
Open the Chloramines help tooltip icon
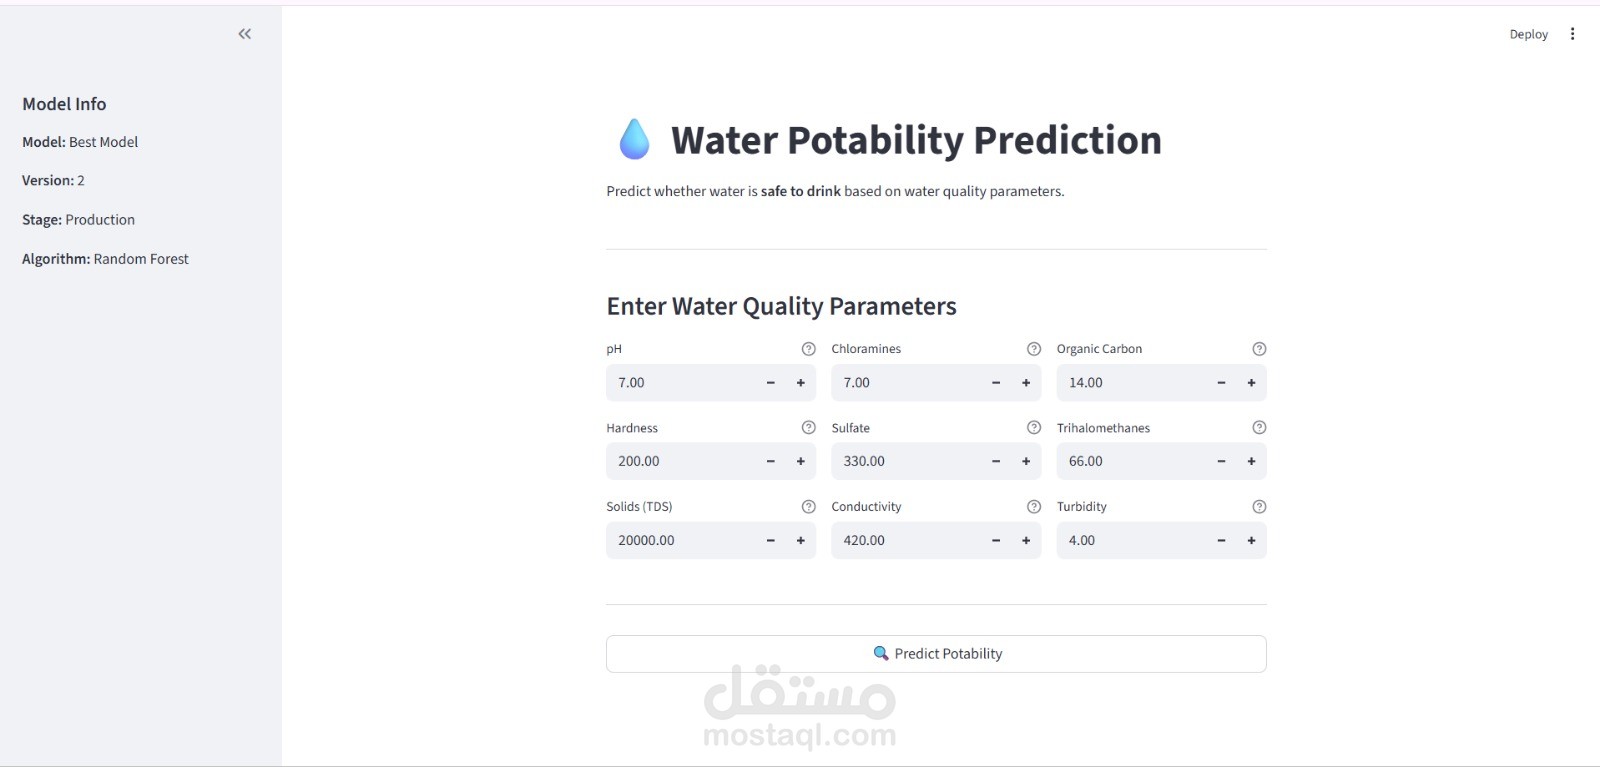(x=1033, y=348)
